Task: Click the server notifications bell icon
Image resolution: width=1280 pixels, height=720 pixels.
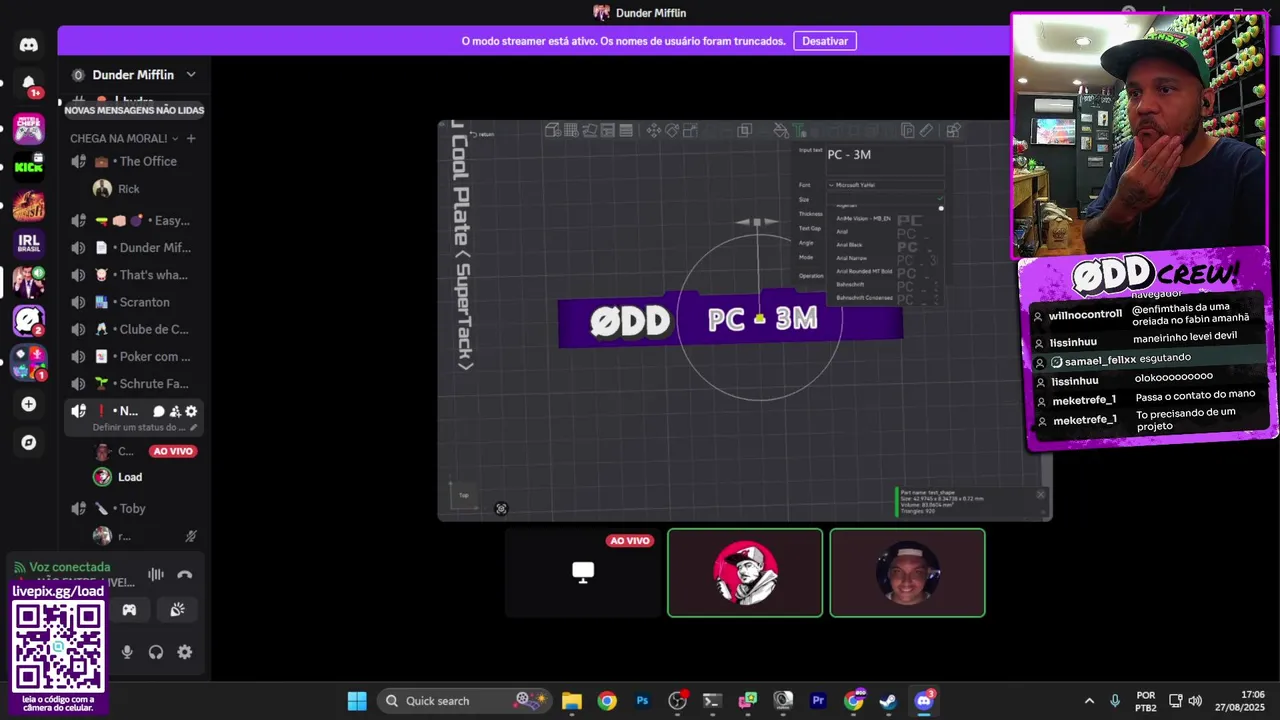Action: coord(28,83)
